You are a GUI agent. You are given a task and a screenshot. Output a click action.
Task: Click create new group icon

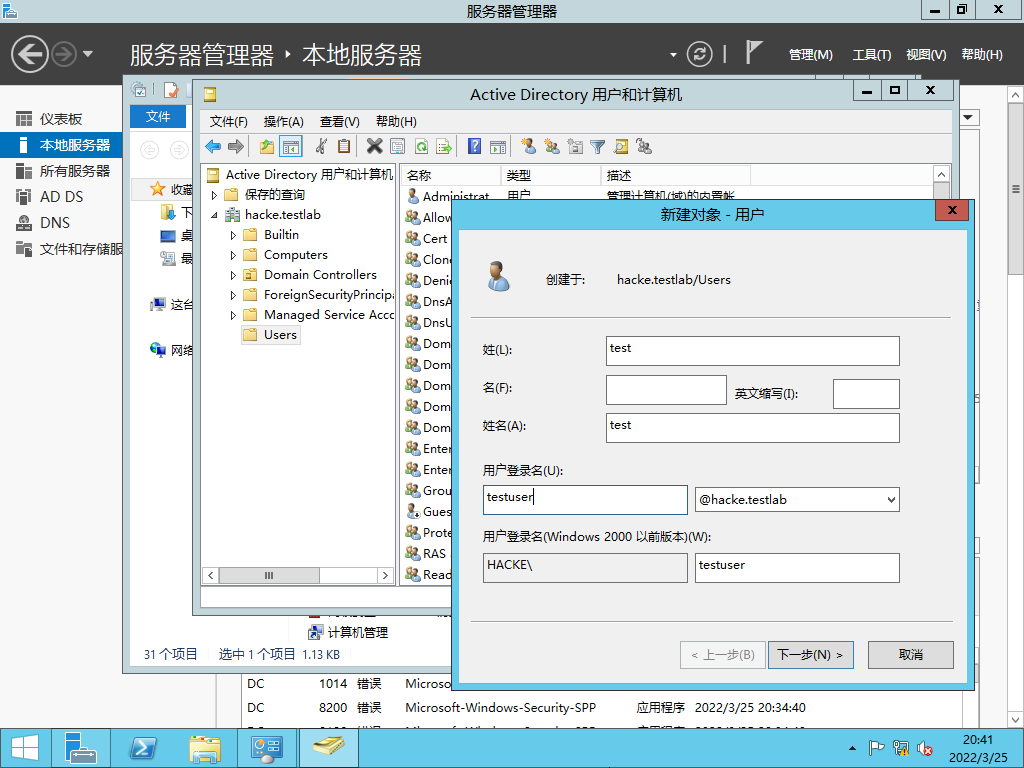click(x=552, y=147)
